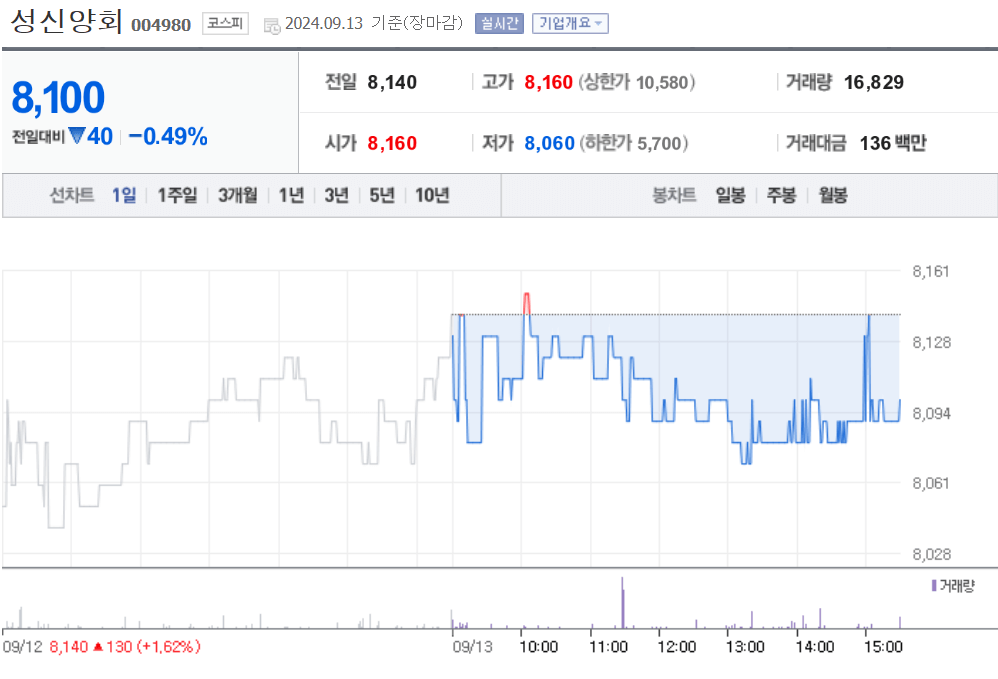The image size is (998, 679).
Task: Click the 고가 value 8,160
Action: (549, 82)
